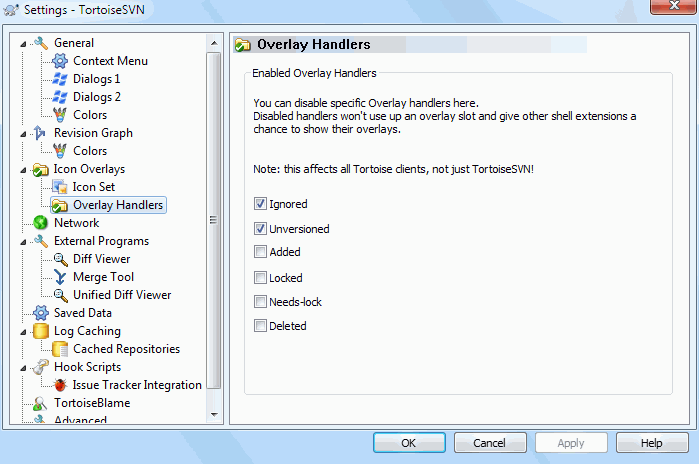Select the Dialogs 2 entry
This screenshot has width=699, height=464.
(97, 97)
